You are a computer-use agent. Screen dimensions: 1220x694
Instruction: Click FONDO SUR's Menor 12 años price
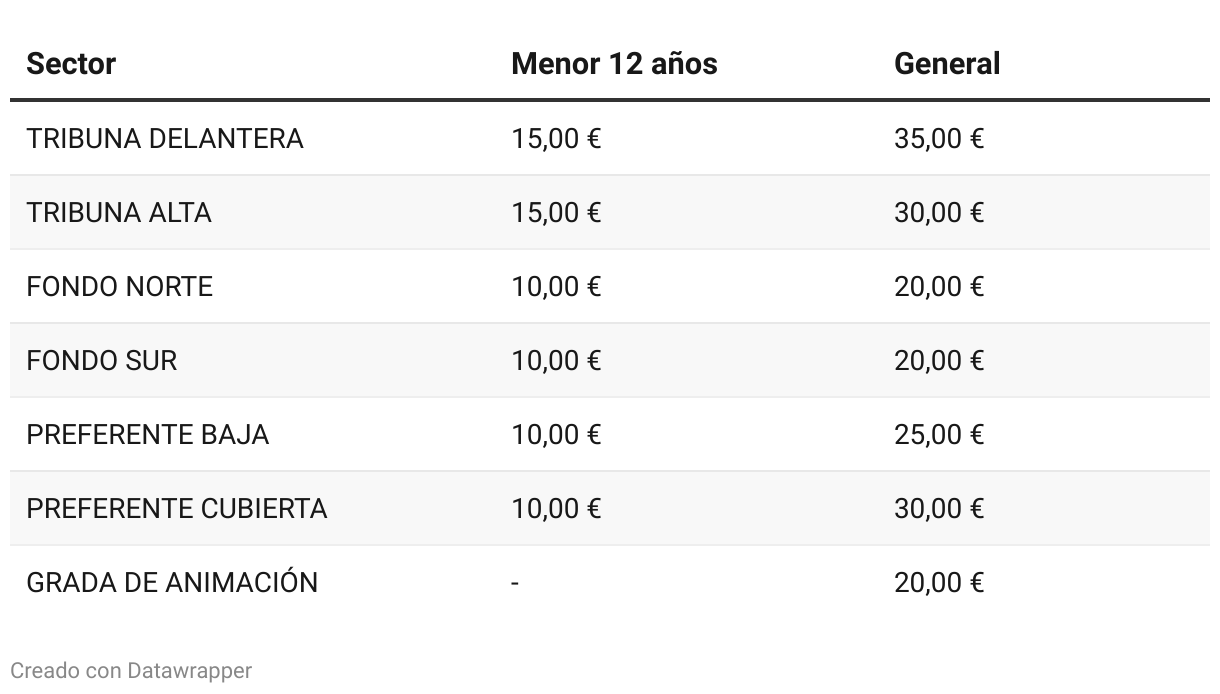tap(556, 360)
